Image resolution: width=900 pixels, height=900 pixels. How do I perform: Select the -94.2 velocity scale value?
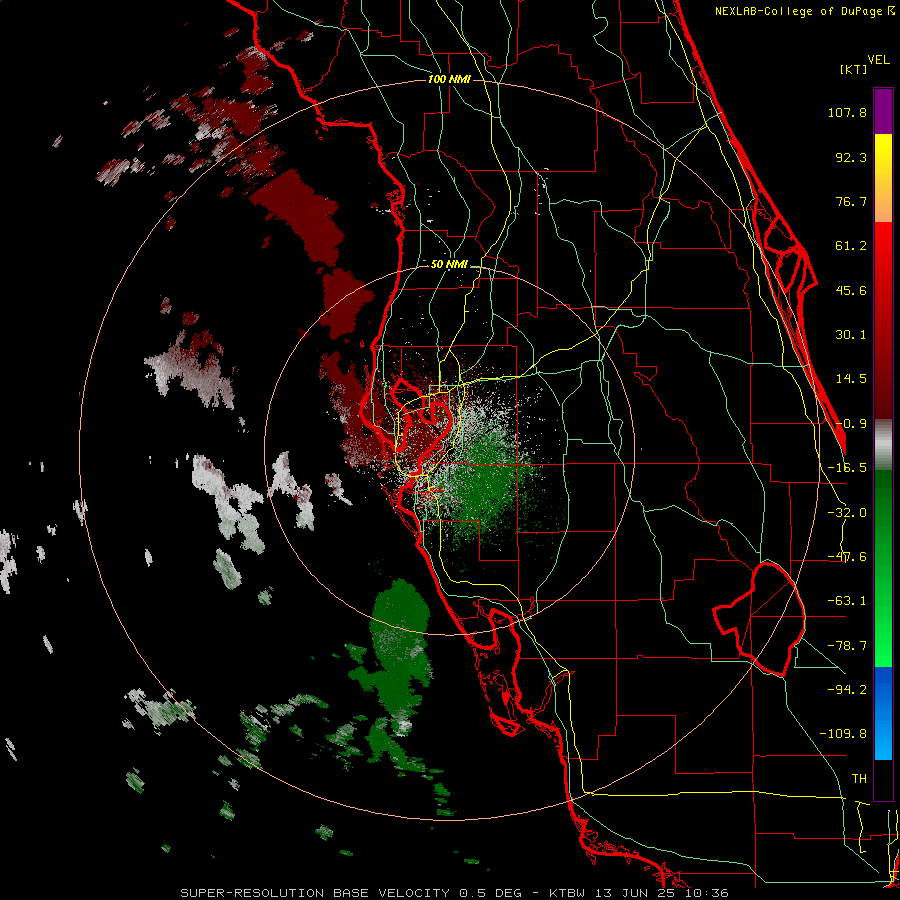pyautogui.click(x=847, y=690)
